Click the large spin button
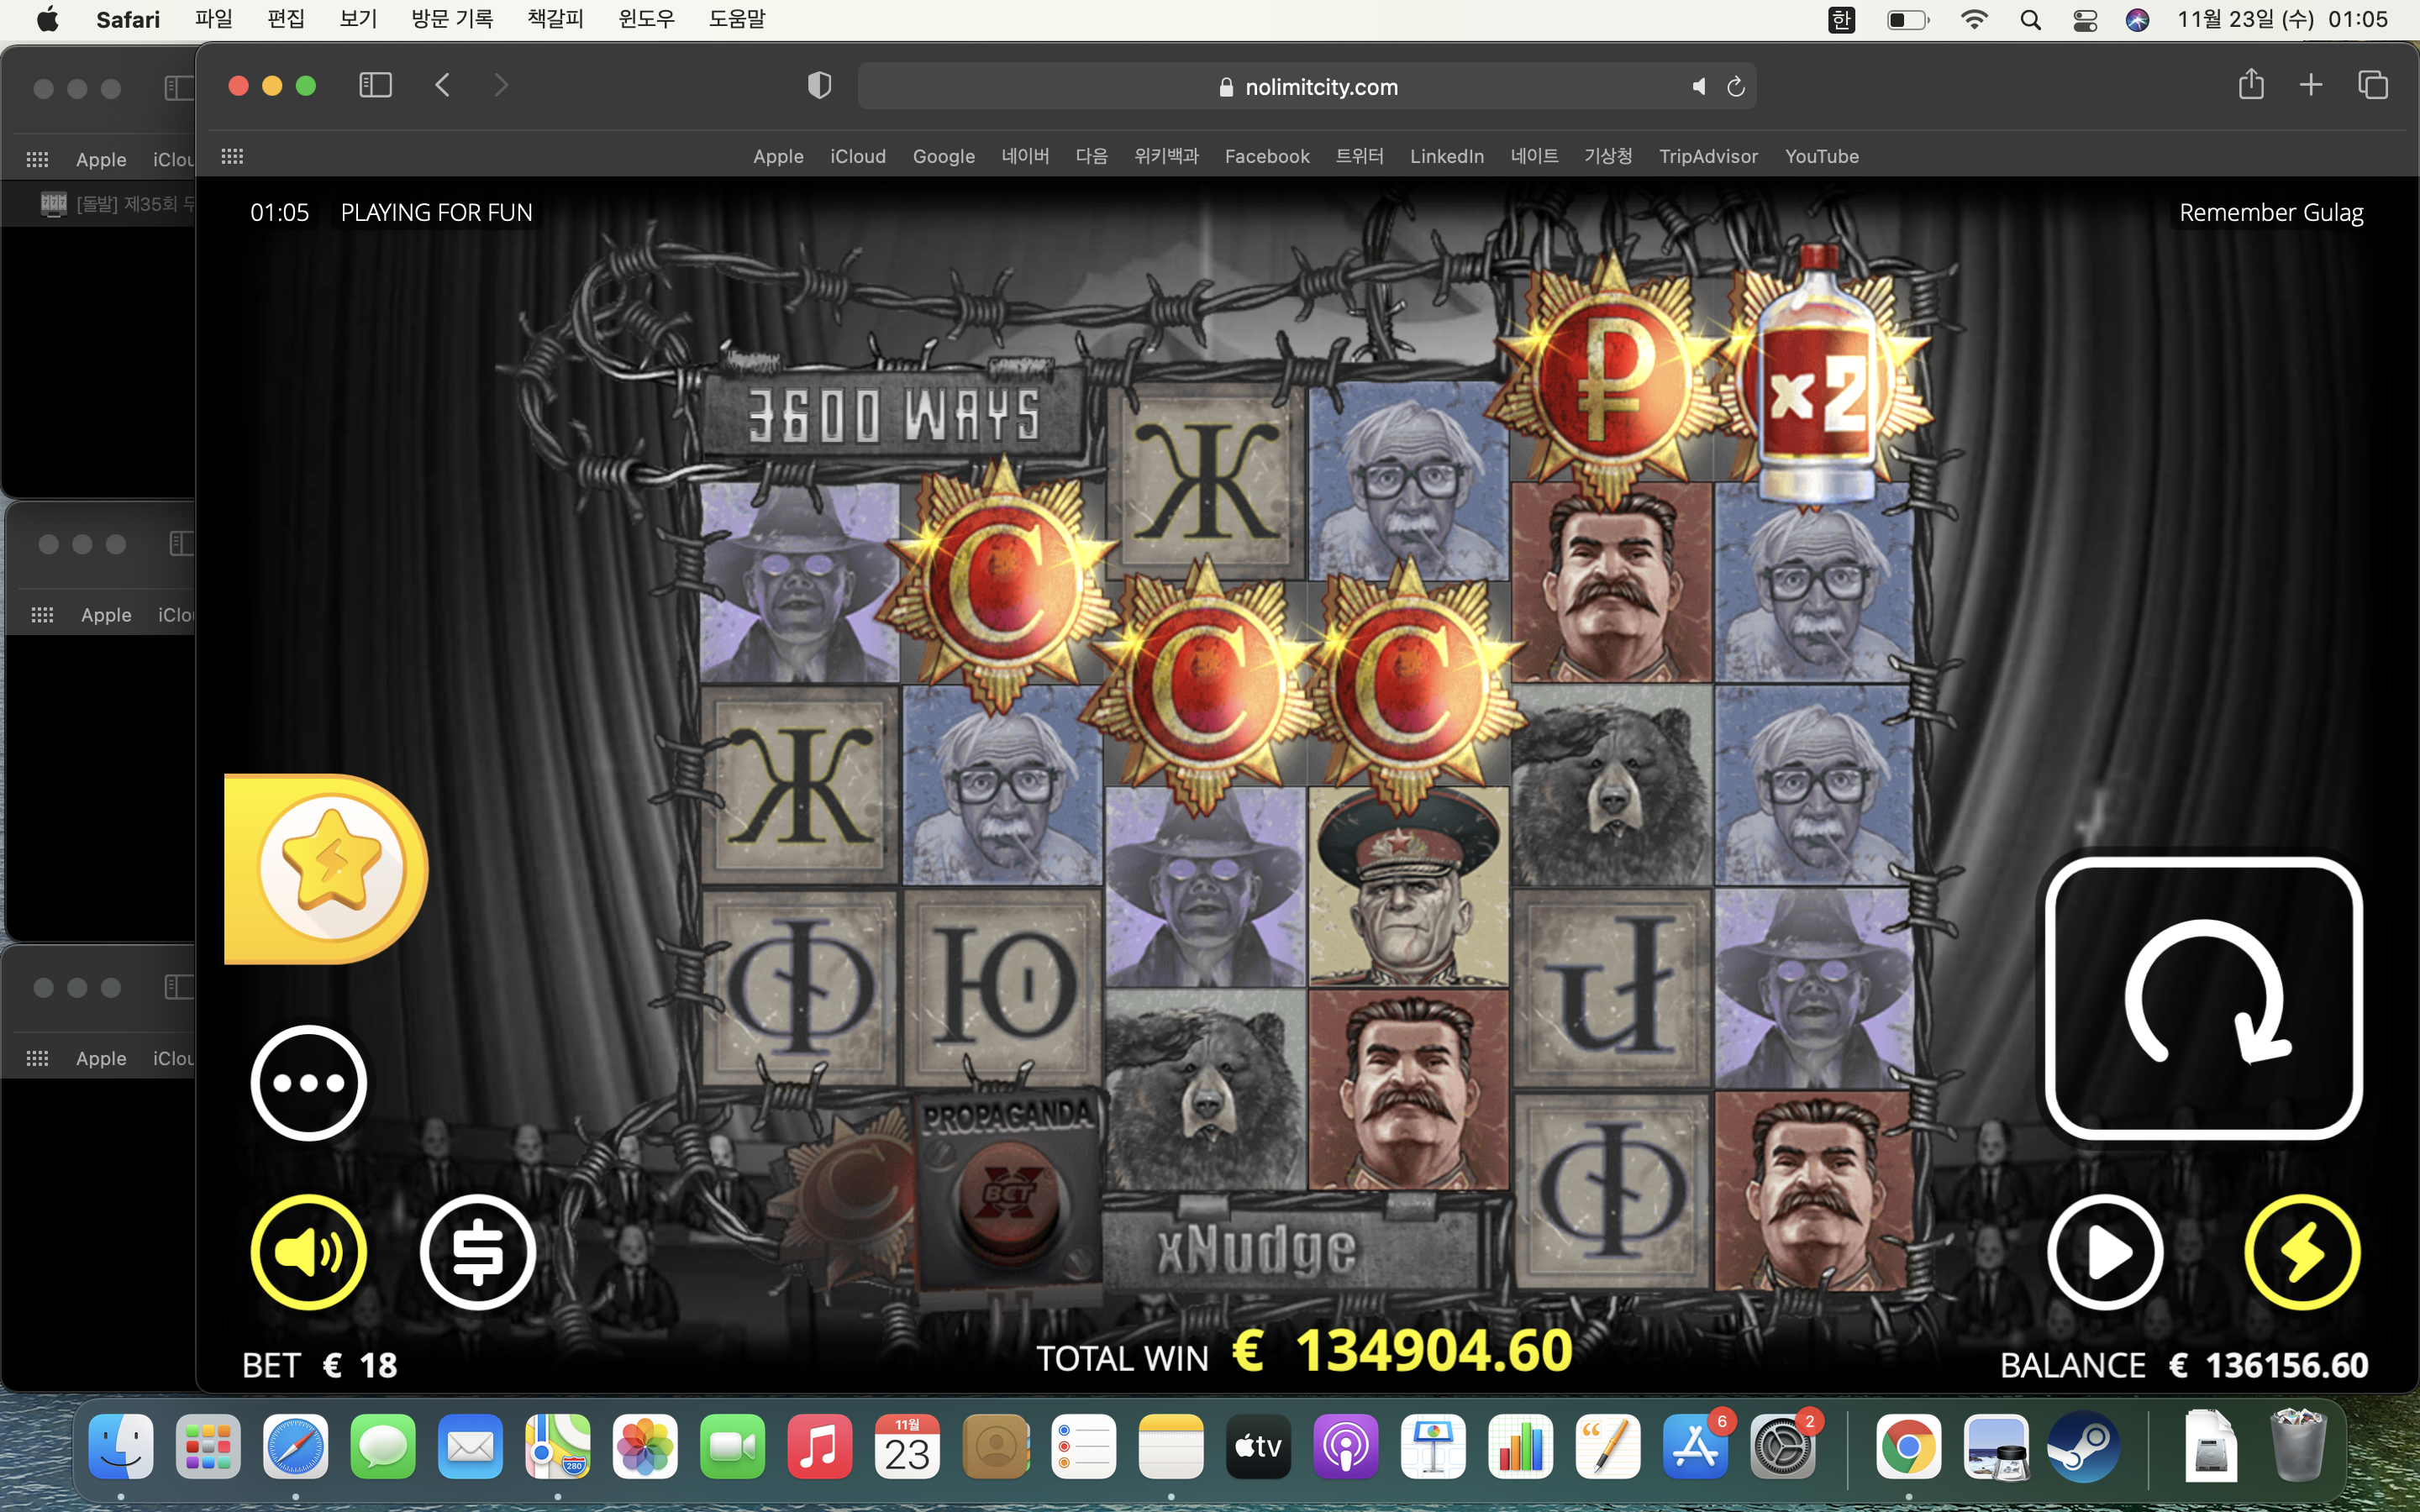 click(x=2203, y=998)
